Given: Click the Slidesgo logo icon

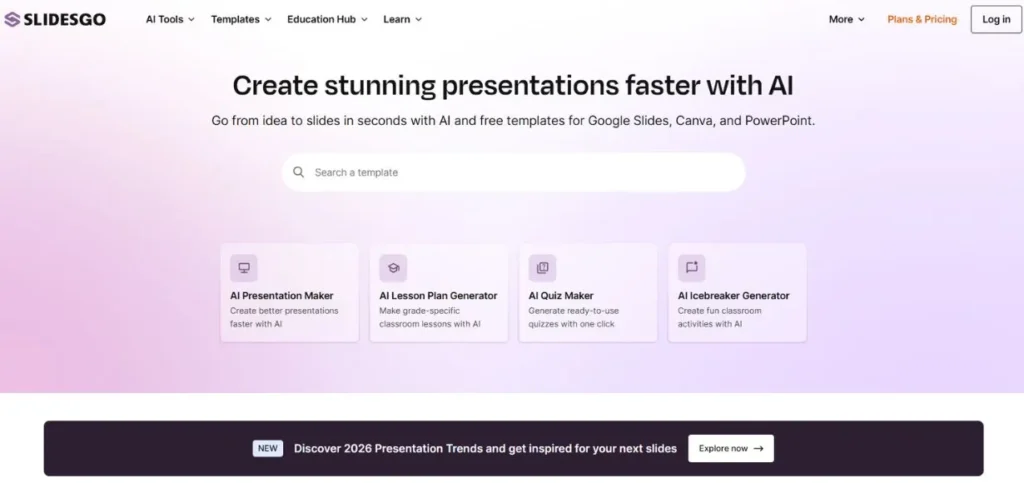Looking at the screenshot, I should coord(12,20).
